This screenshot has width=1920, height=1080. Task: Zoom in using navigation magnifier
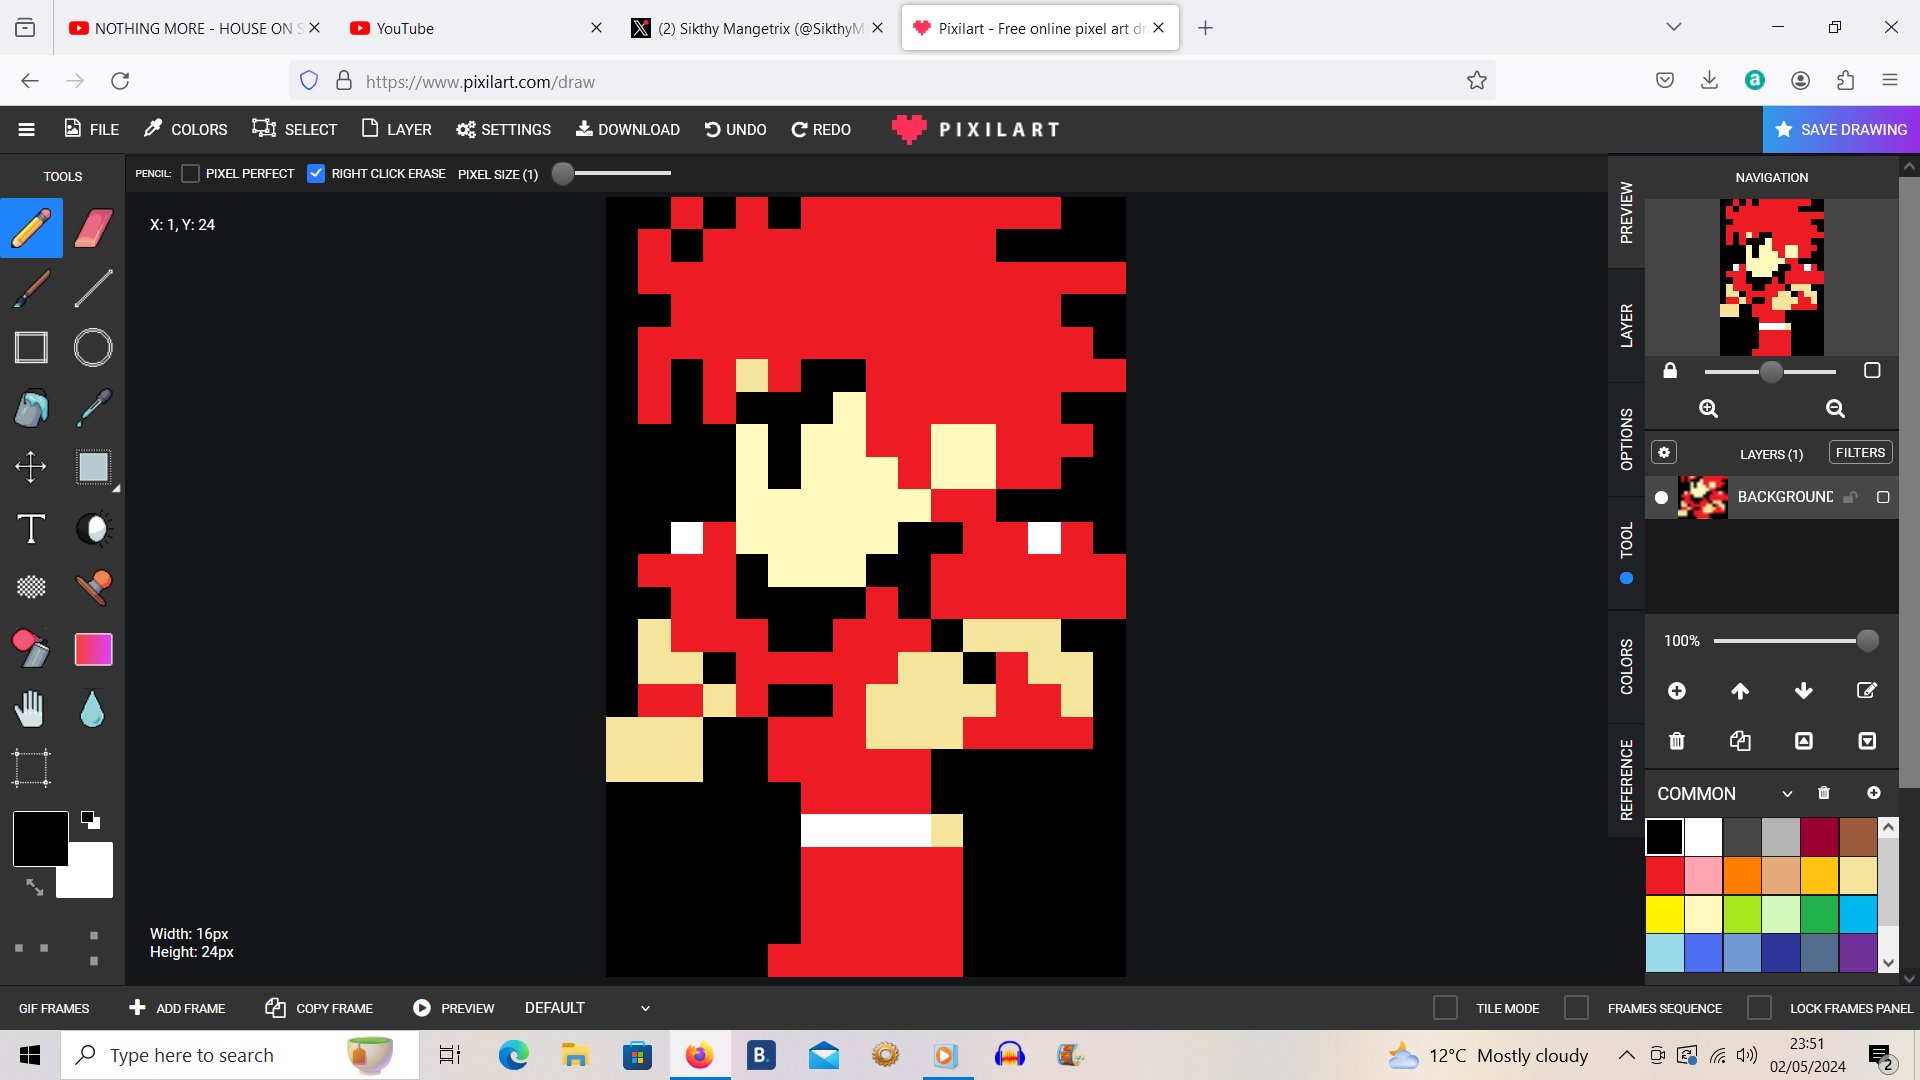(1708, 408)
